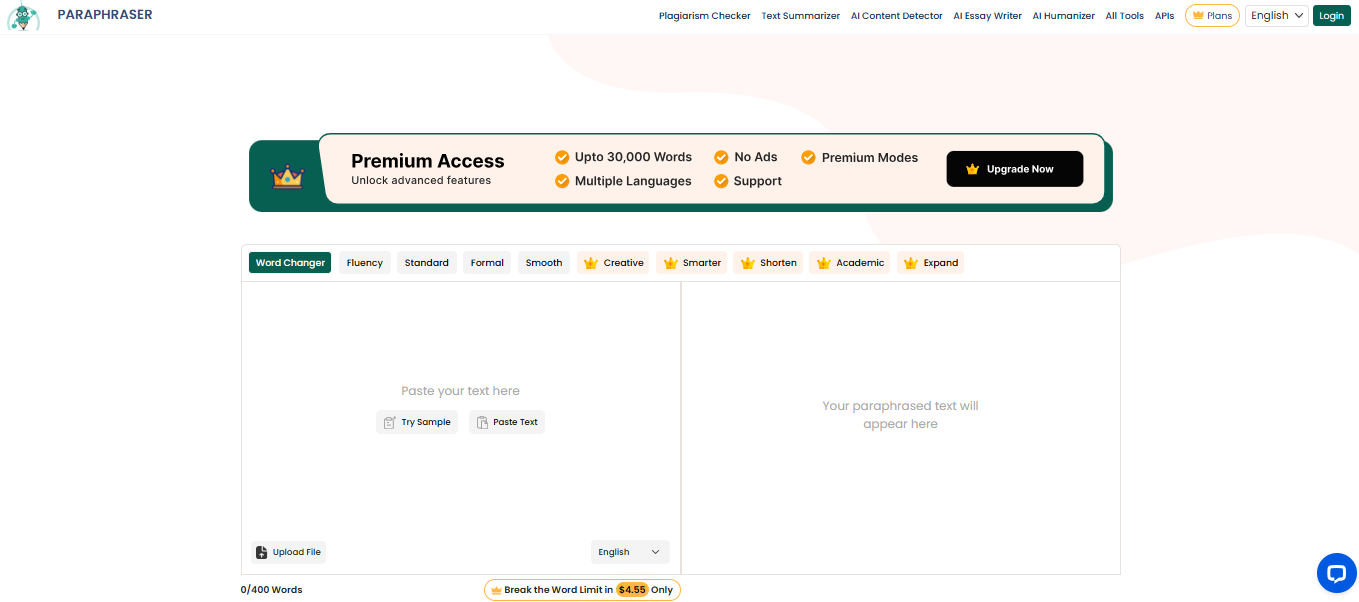Image resolution: width=1359 pixels, height=602 pixels.
Task: Open the APIs link
Action: click(1165, 16)
